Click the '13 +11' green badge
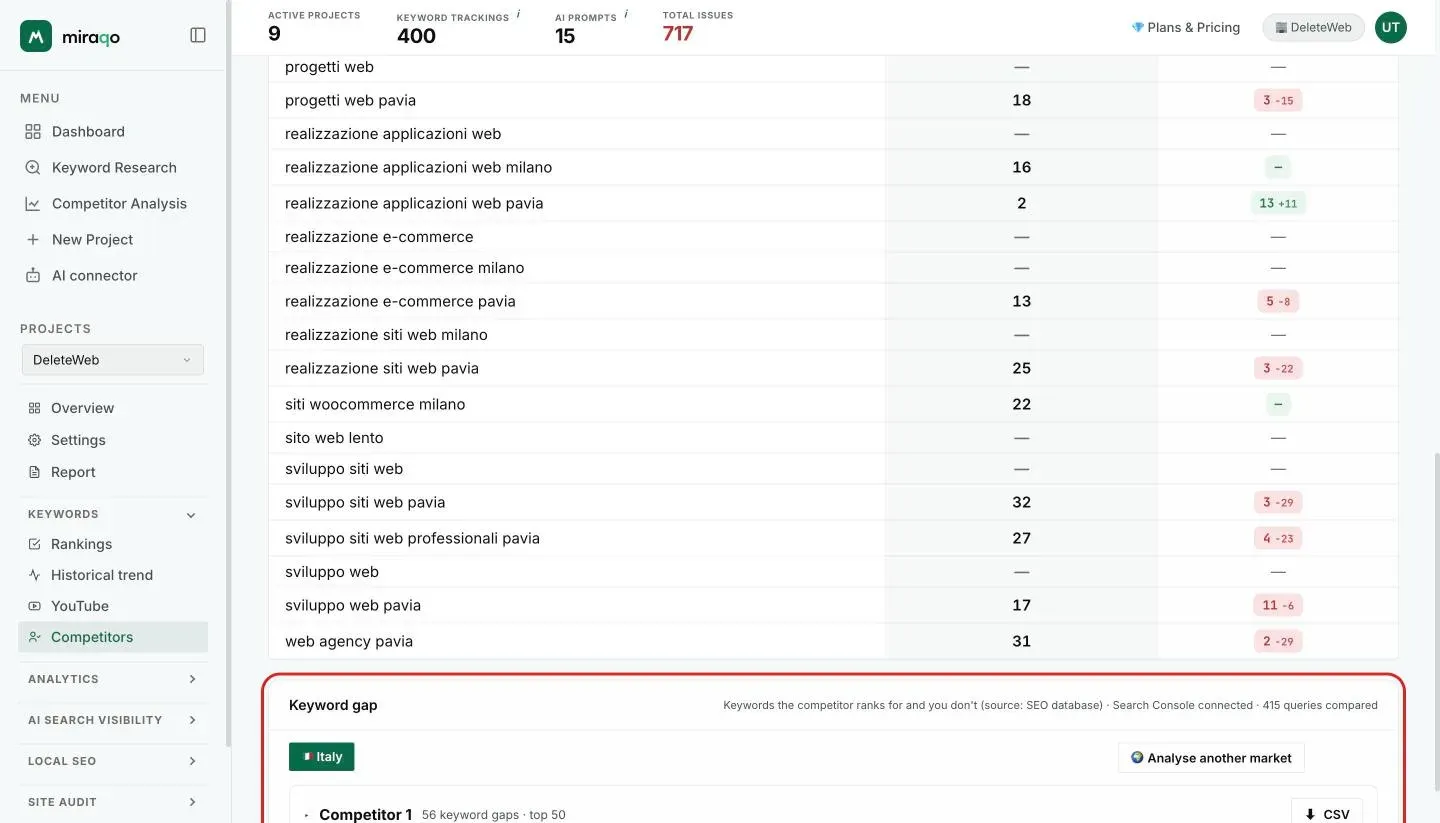 pyautogui.click(x=1278, y=203)
